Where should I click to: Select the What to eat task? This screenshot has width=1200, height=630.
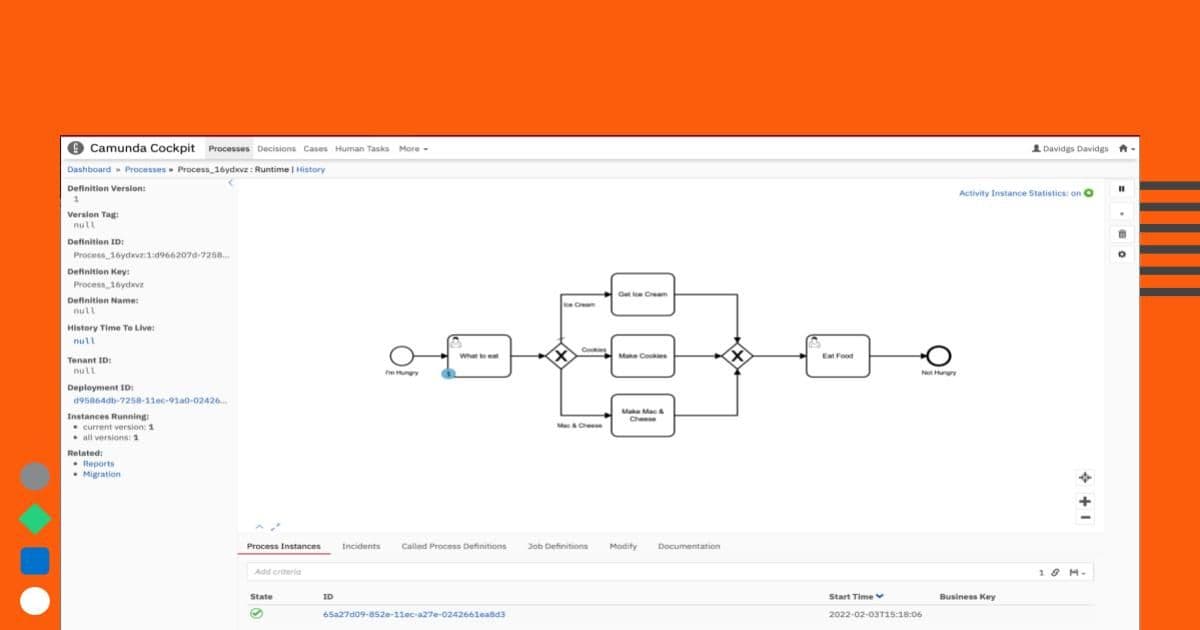click(x=479, y=356)
